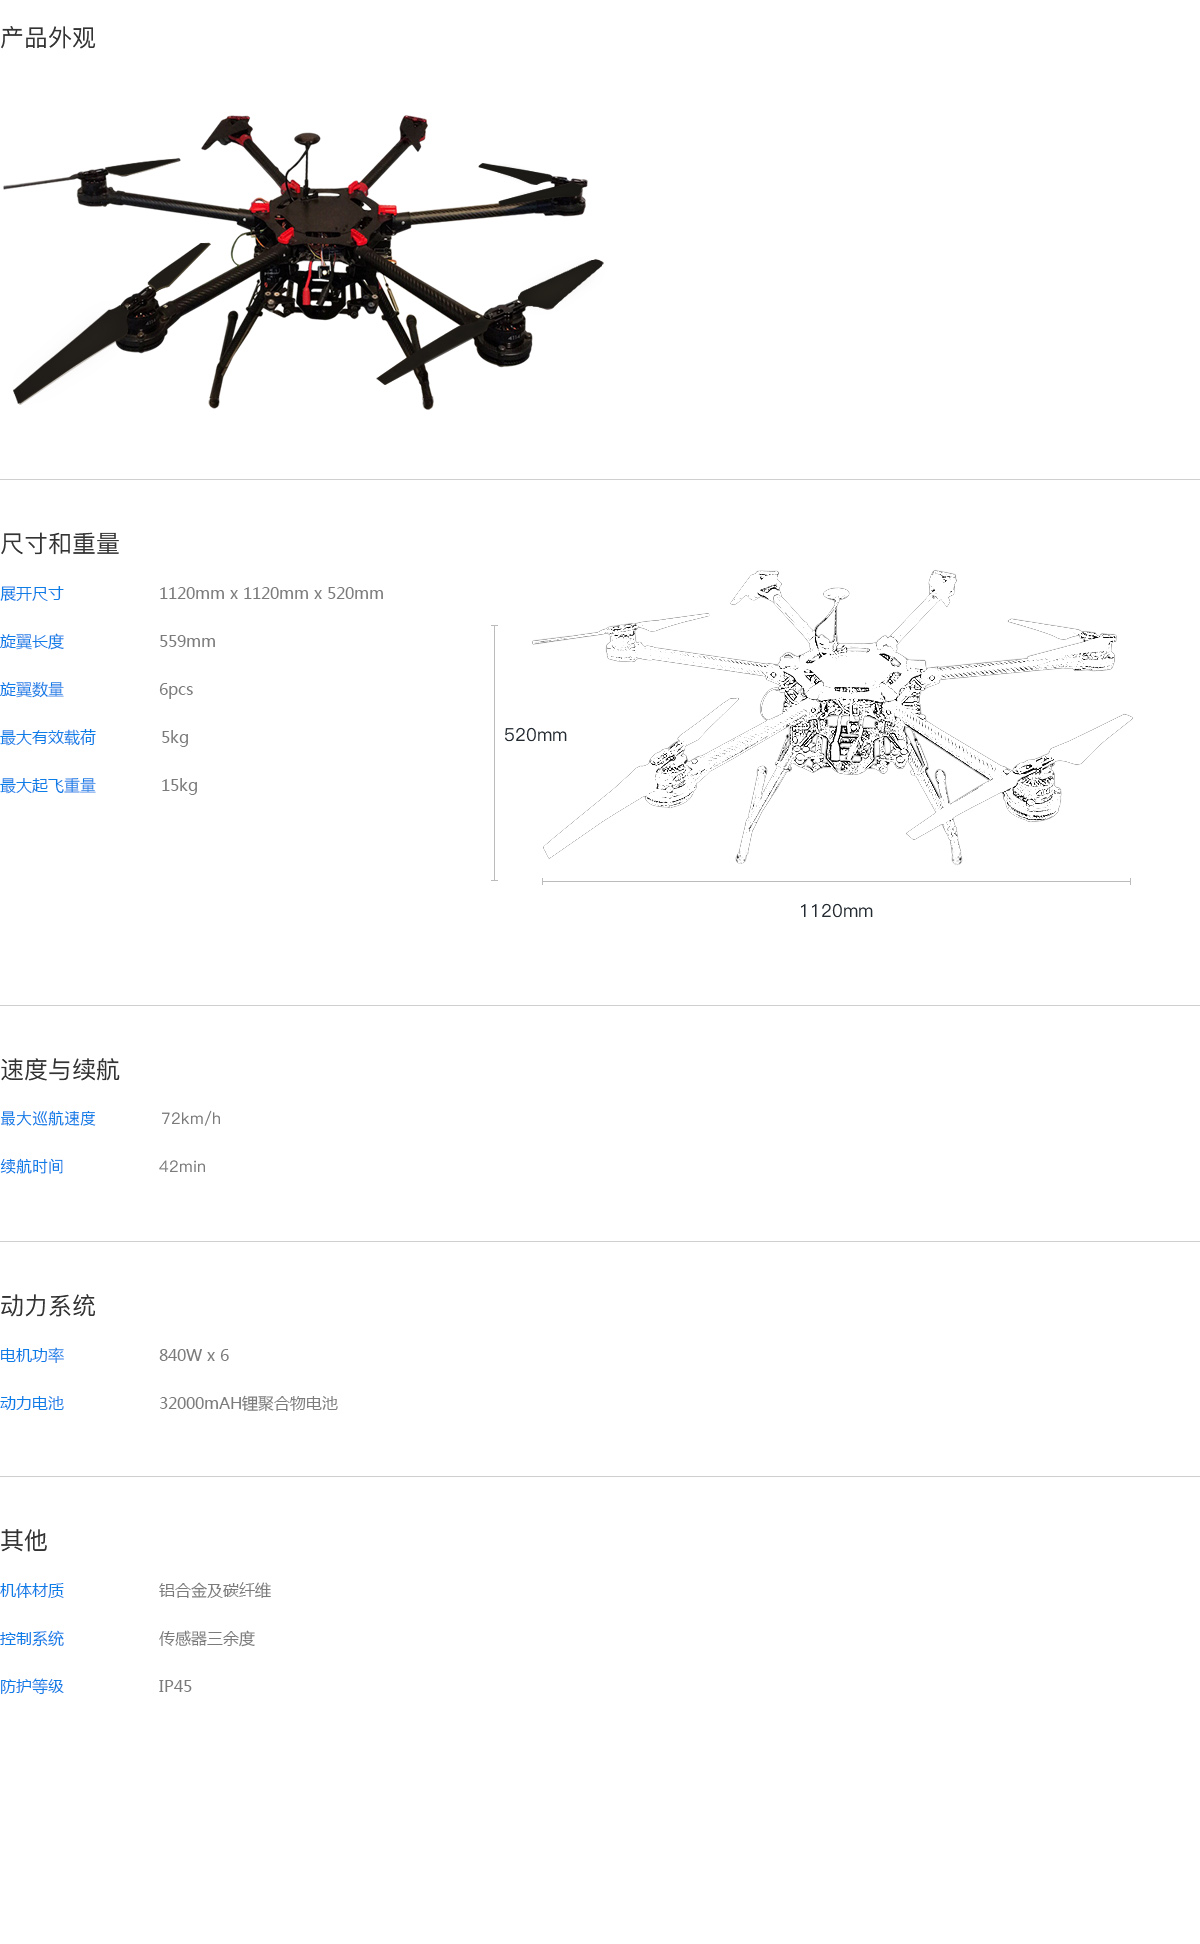Viewport: 1200px width, 1944px height.
Task: Click the 其他 section heading
Action: [x=24, y=1541]
